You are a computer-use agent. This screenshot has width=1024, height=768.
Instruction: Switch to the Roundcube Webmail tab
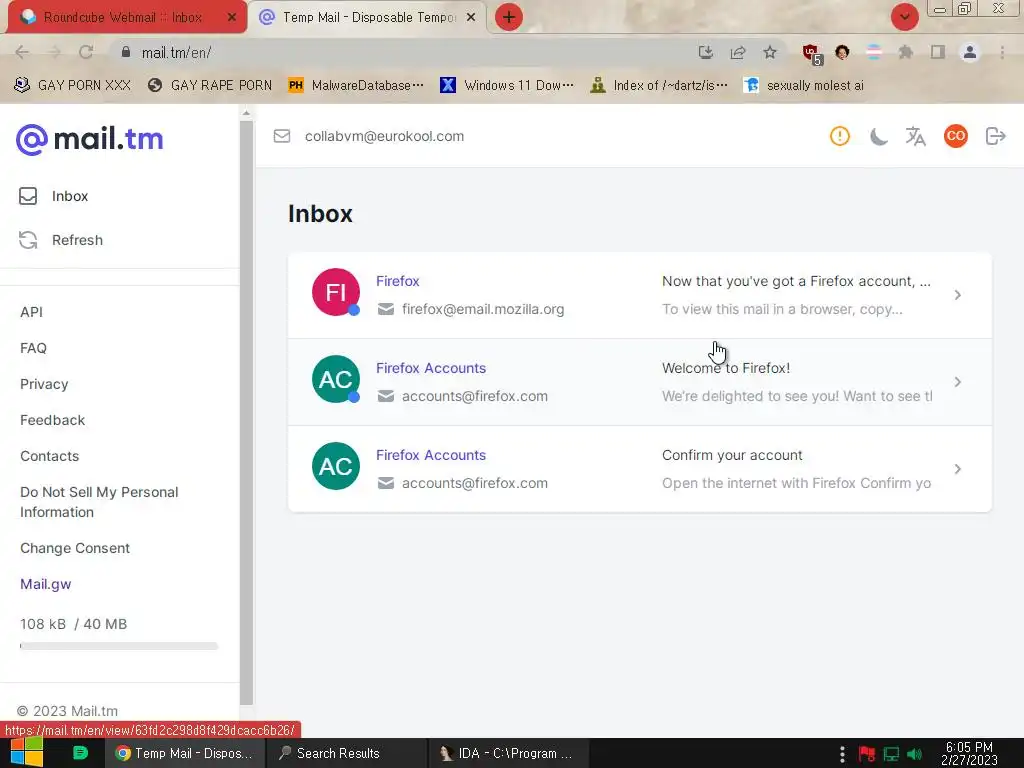(x=123, y=18)
